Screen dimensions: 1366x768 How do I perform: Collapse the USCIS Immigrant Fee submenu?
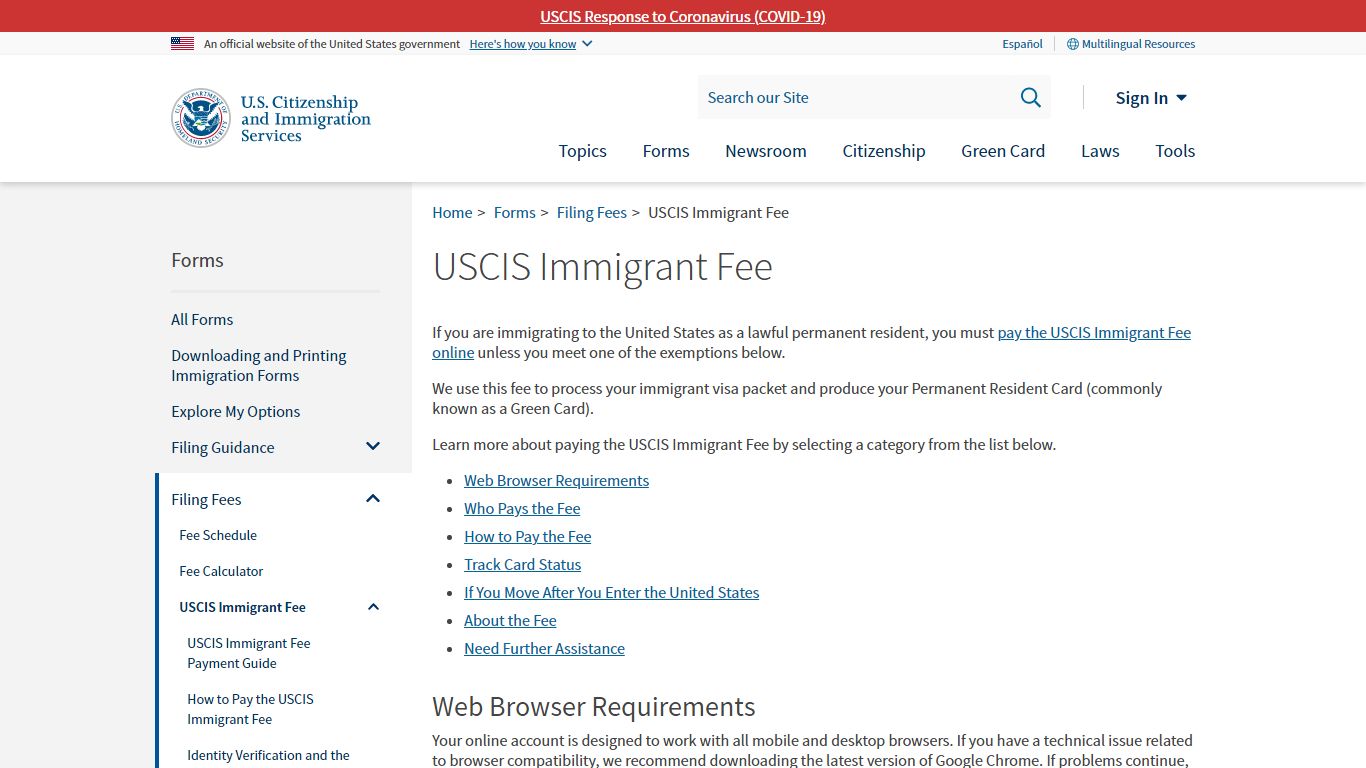coord(373,607)
